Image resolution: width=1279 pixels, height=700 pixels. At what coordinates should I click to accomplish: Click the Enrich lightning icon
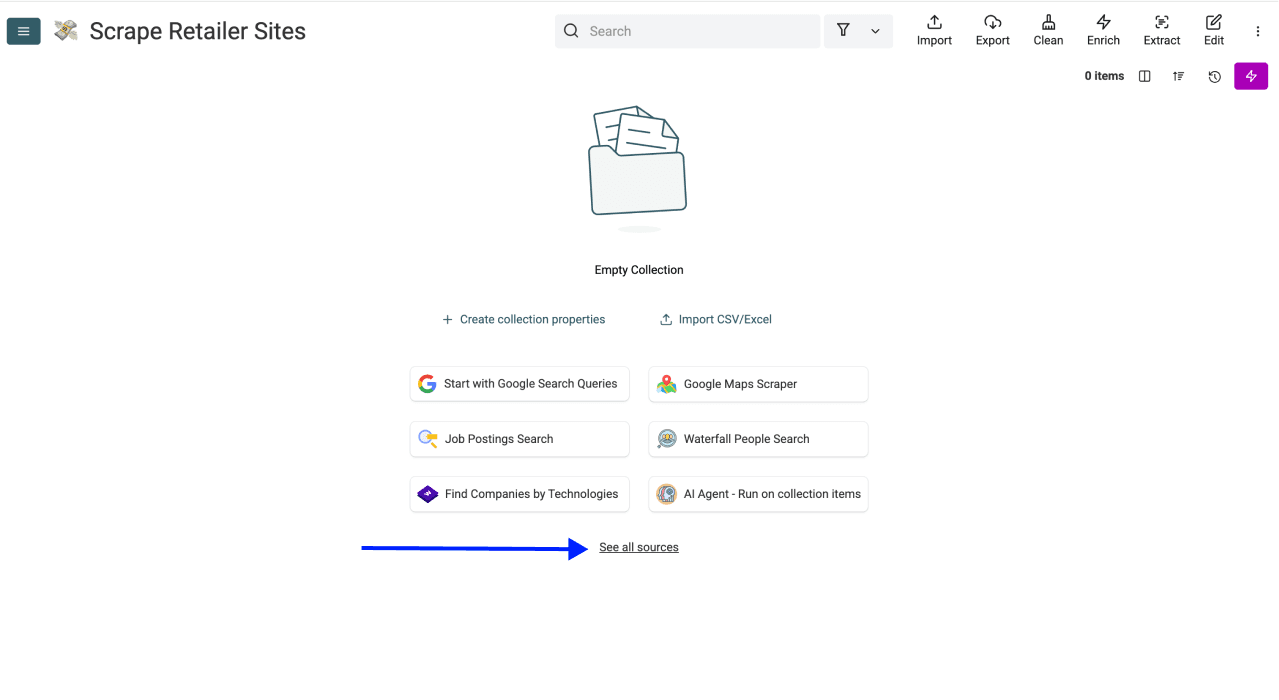coord(1103,30)
